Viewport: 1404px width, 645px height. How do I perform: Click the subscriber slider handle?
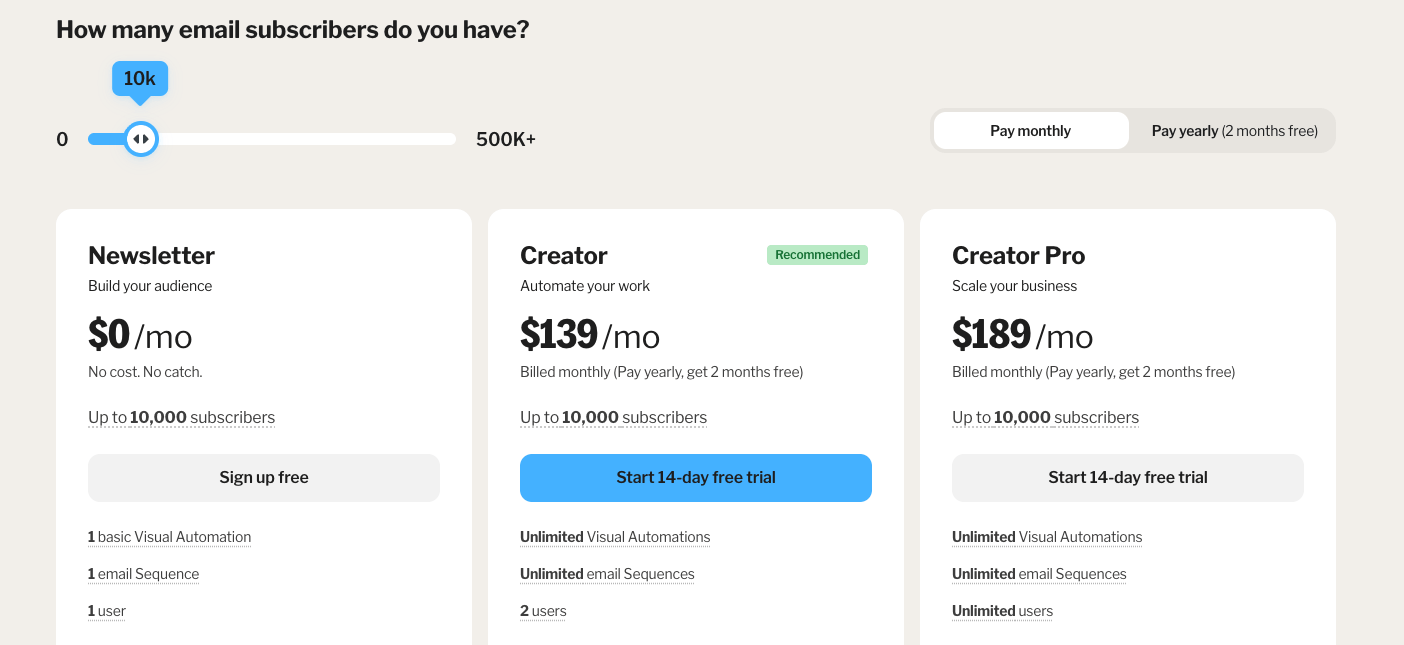click(141, 139)
